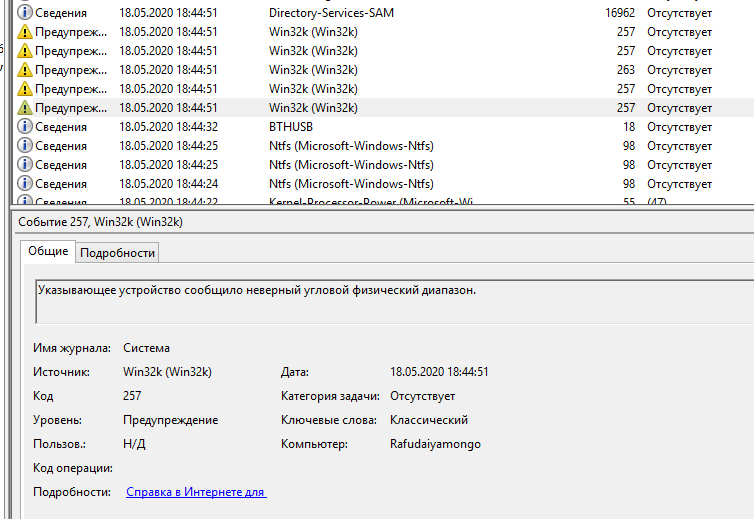Open the Справка в Интернете link
754x519 pixels.
pyautogui.click(x=195, y=492)
